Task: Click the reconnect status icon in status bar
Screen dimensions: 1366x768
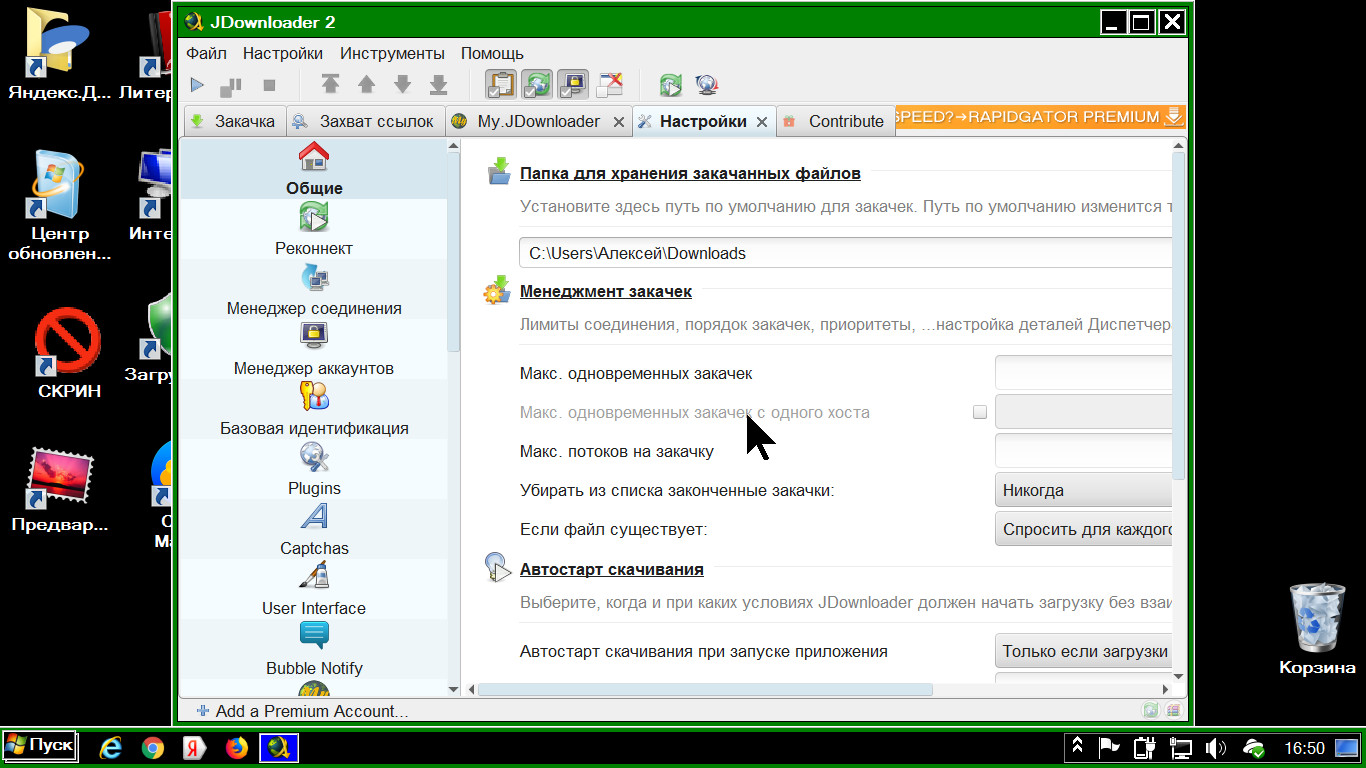Action: click(x=1150, y=710)
